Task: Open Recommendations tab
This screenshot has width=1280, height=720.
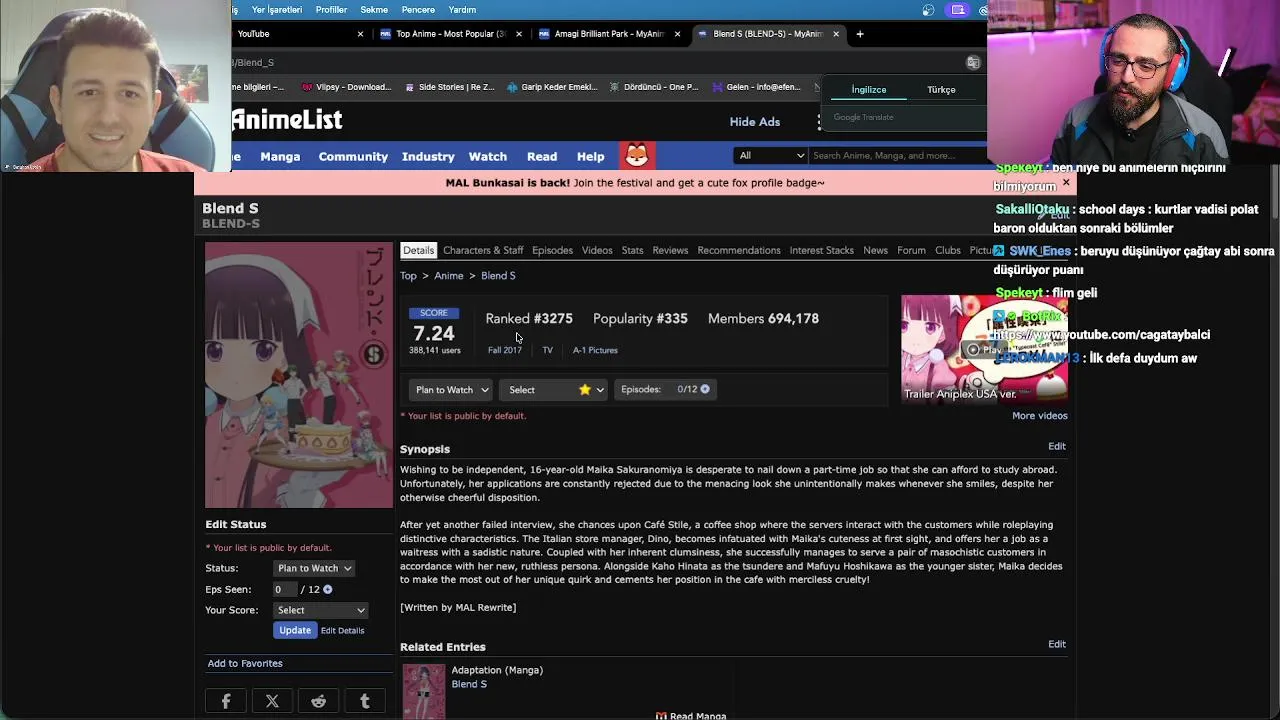Action: [739, 250]
